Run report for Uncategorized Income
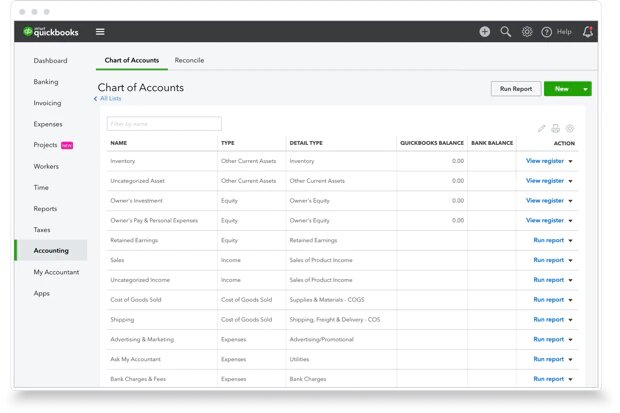The image size is (620, 413). click(548, 280)
